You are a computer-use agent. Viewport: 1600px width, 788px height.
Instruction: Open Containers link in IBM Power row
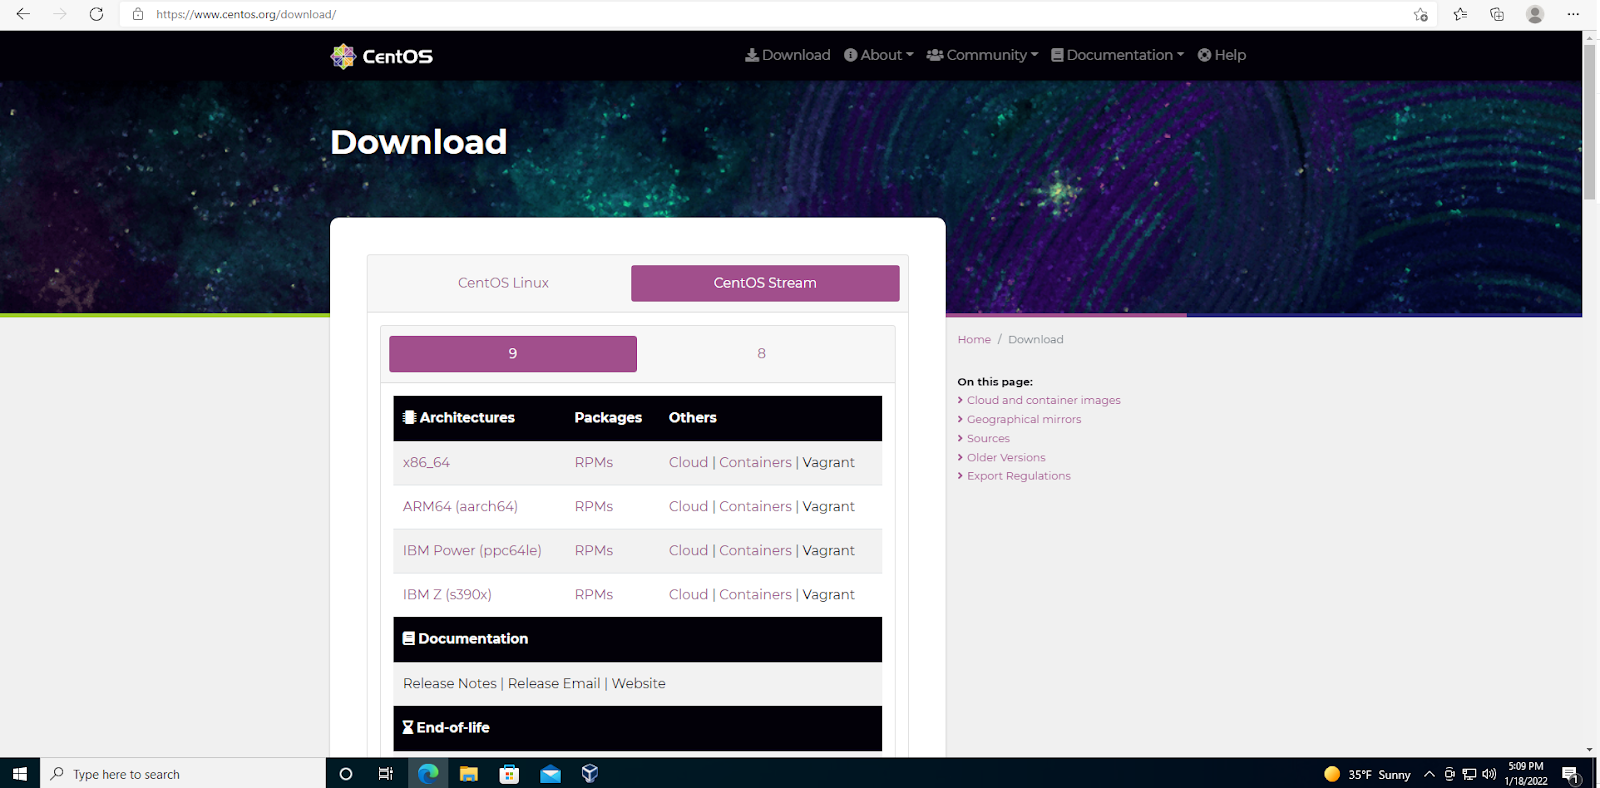tap(755, 550)
